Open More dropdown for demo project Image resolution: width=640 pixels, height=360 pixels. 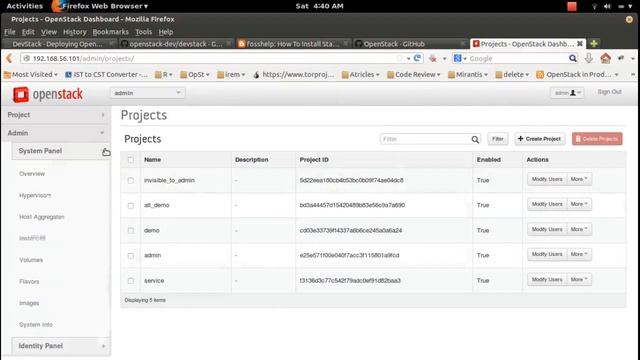click(579, 229)
